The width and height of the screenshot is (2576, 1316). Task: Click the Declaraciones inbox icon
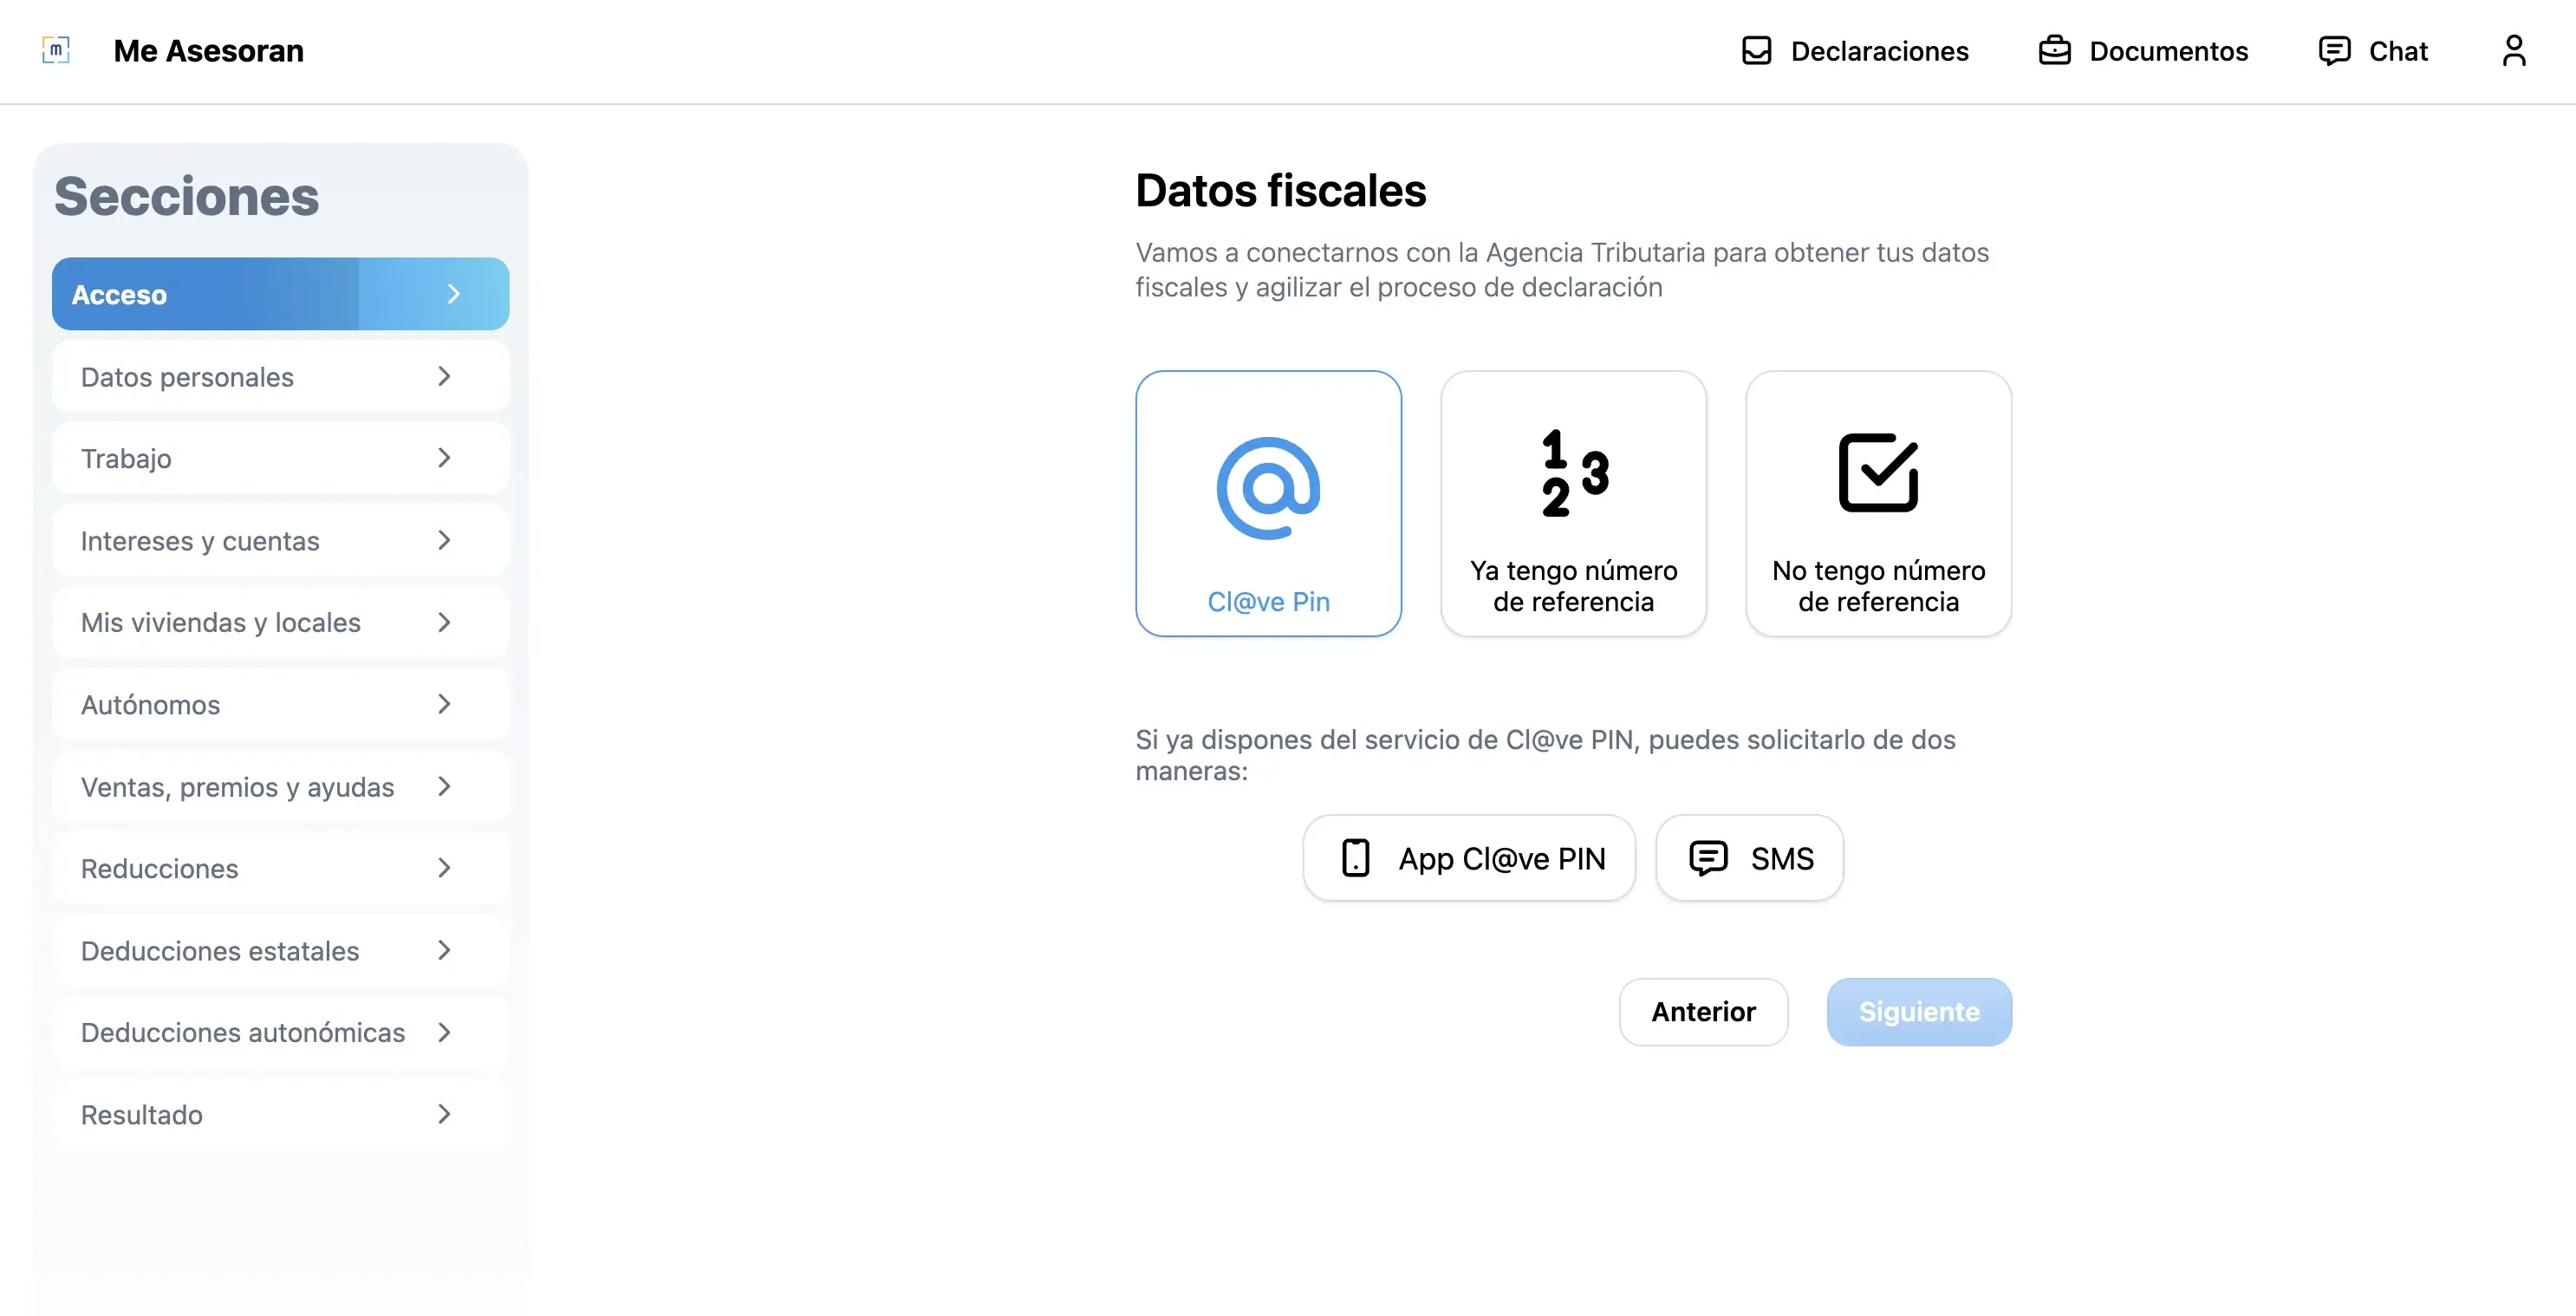[x=1756, y=51]
